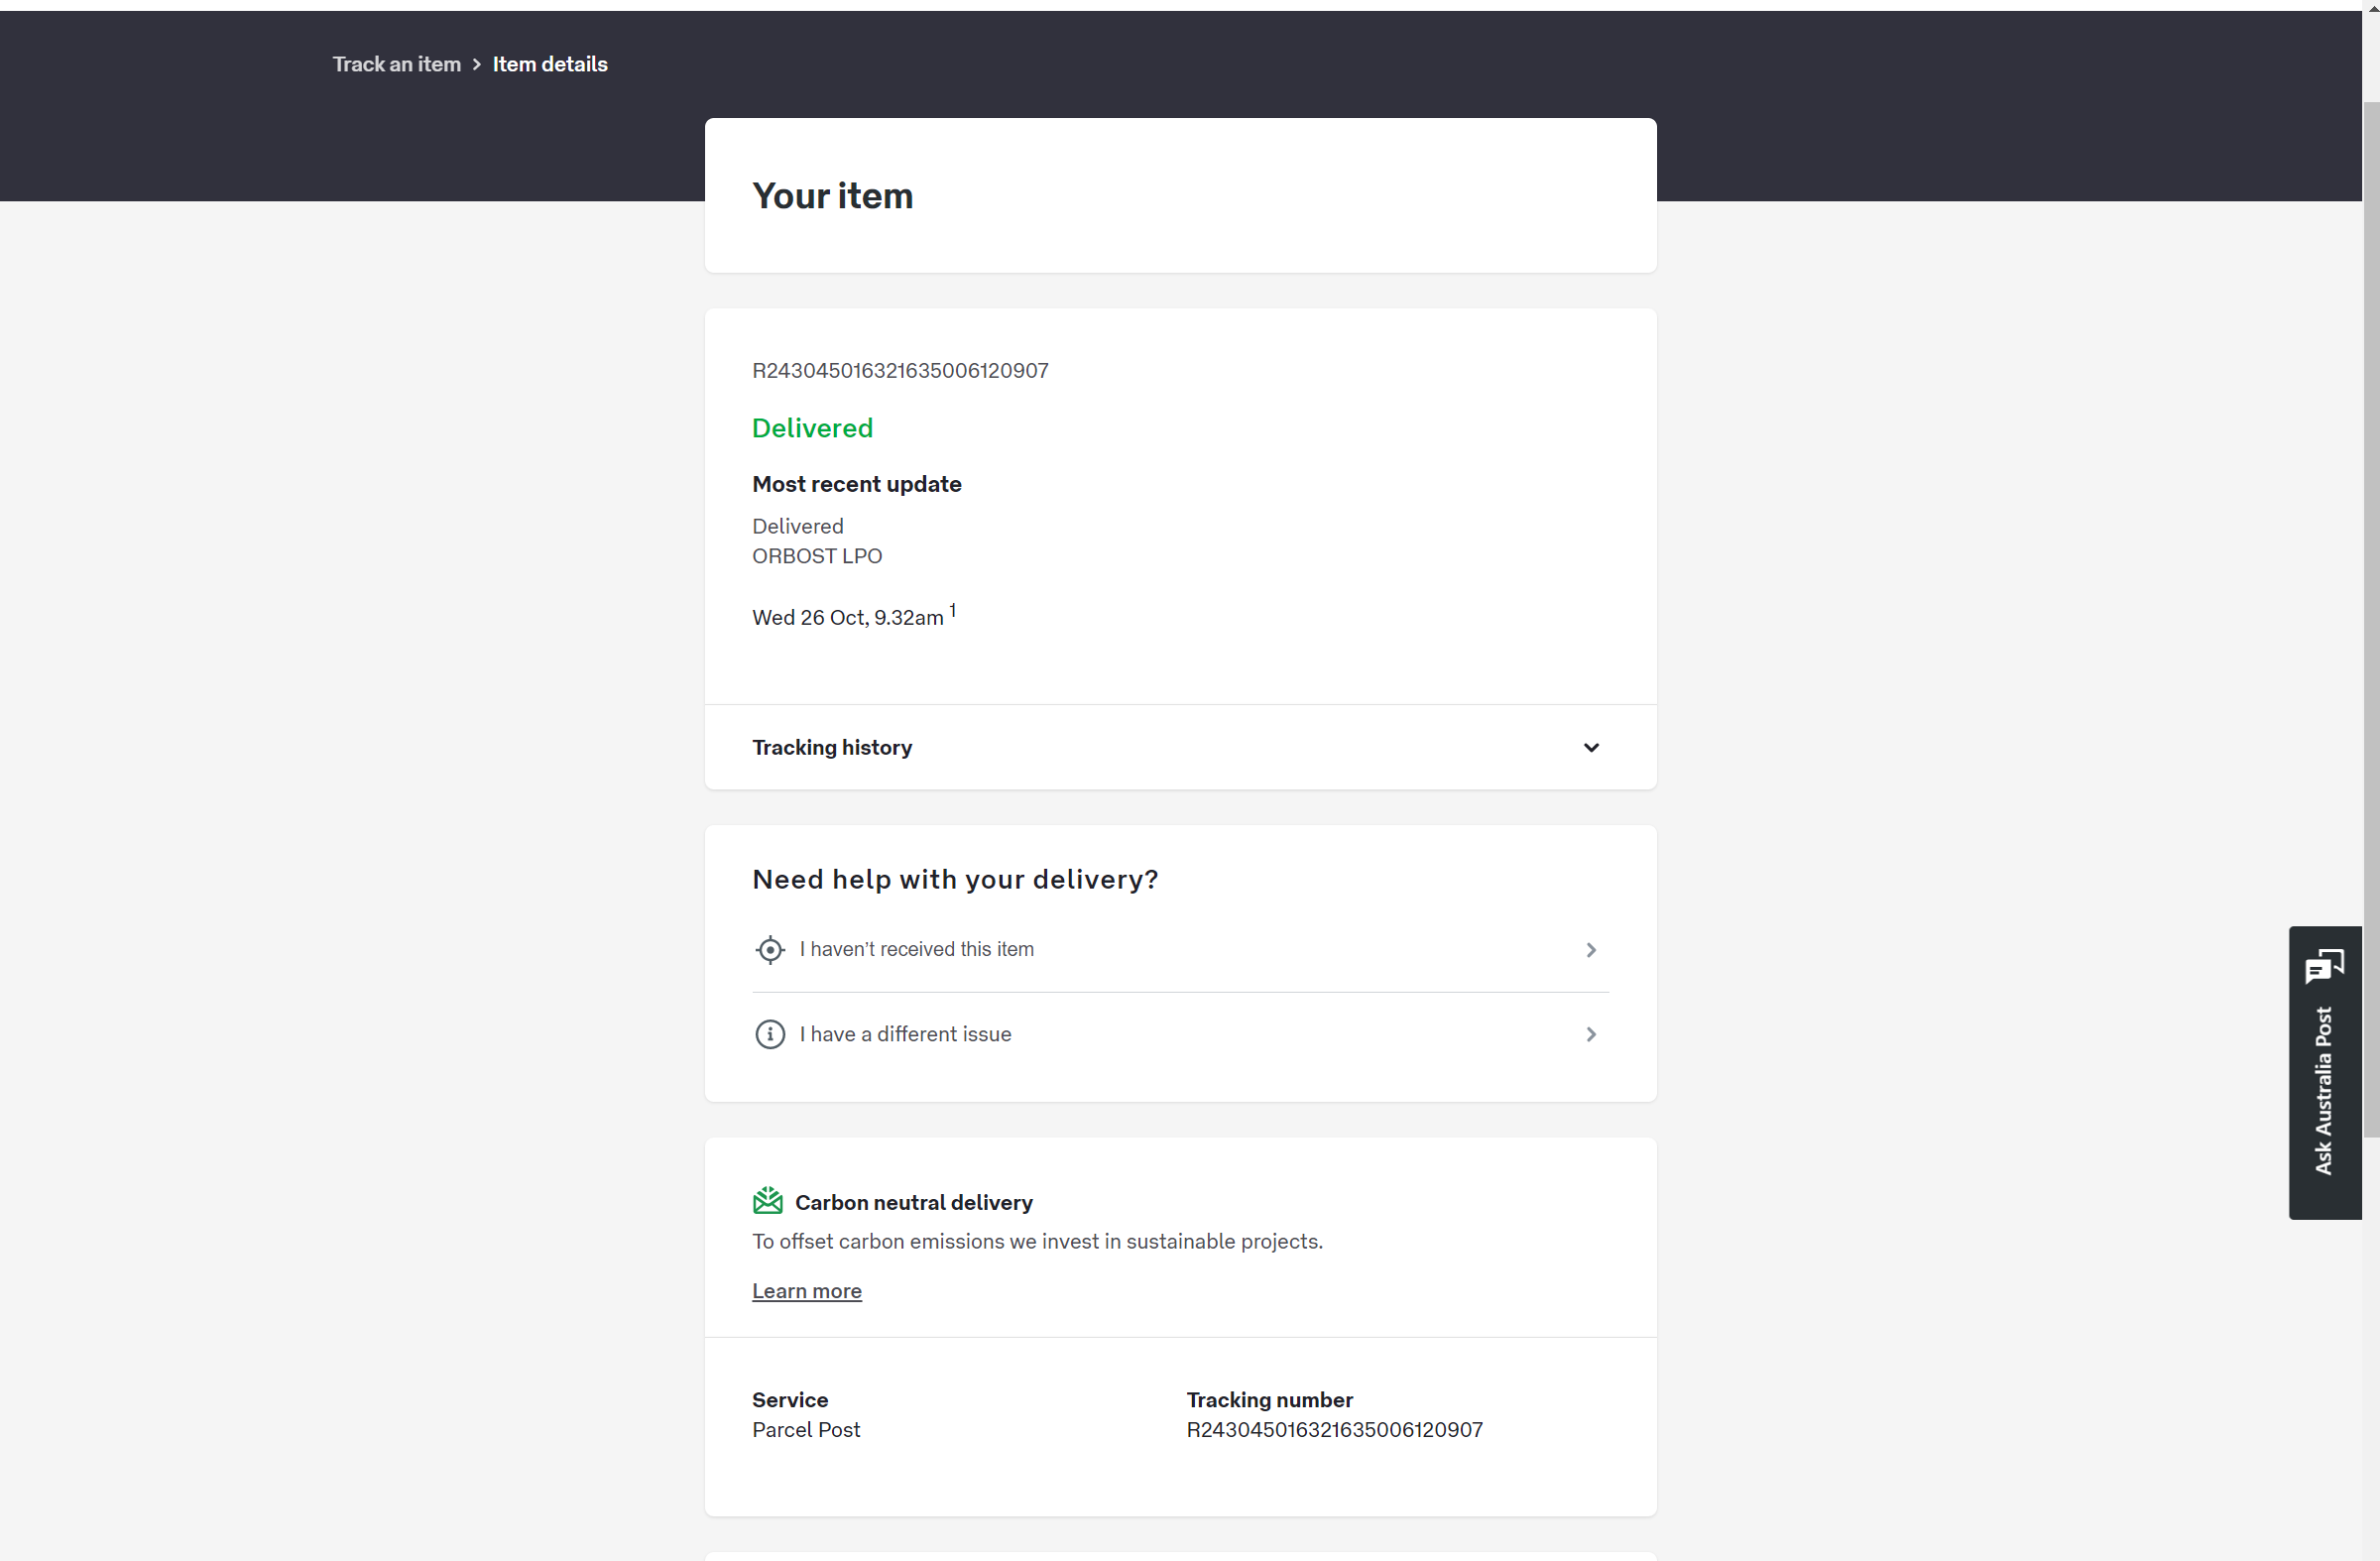Click the crosshair icon beside haven't received item

769,949
